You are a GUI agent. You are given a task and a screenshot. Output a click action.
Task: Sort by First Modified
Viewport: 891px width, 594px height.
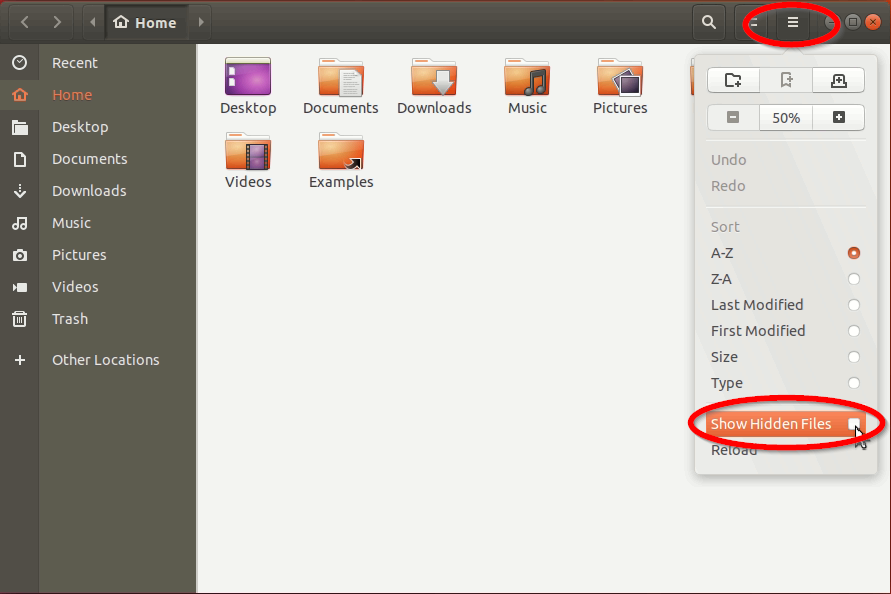point(786,331)
